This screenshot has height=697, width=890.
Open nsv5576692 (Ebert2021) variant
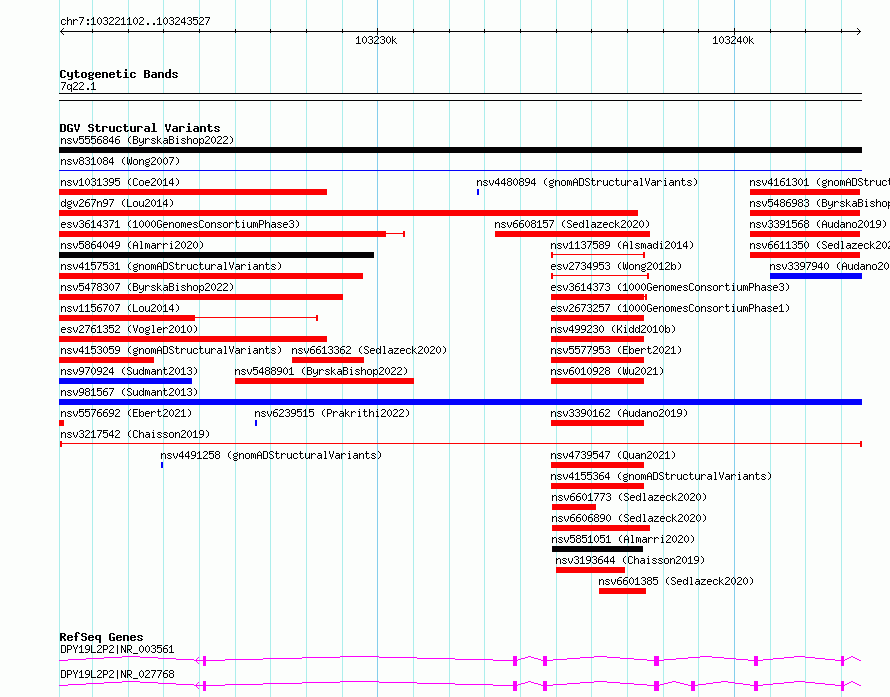(126, 413)
